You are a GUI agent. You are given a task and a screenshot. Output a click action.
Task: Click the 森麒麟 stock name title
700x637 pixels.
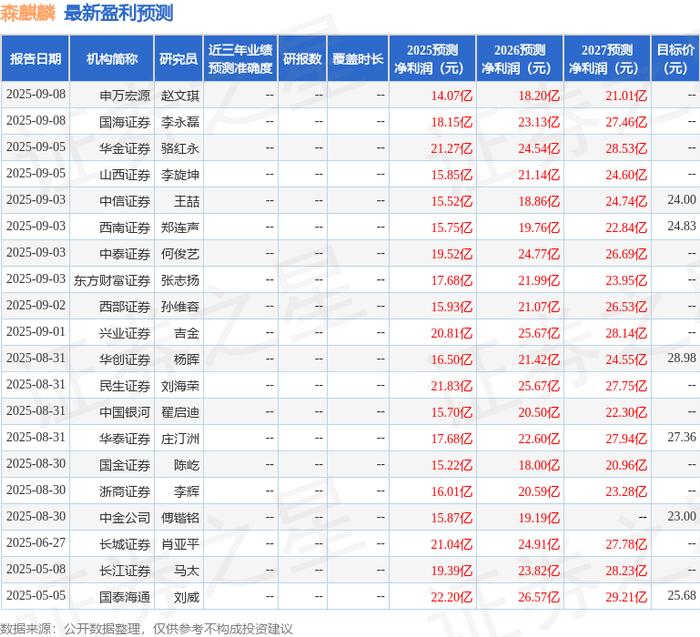tap(28, 13)
